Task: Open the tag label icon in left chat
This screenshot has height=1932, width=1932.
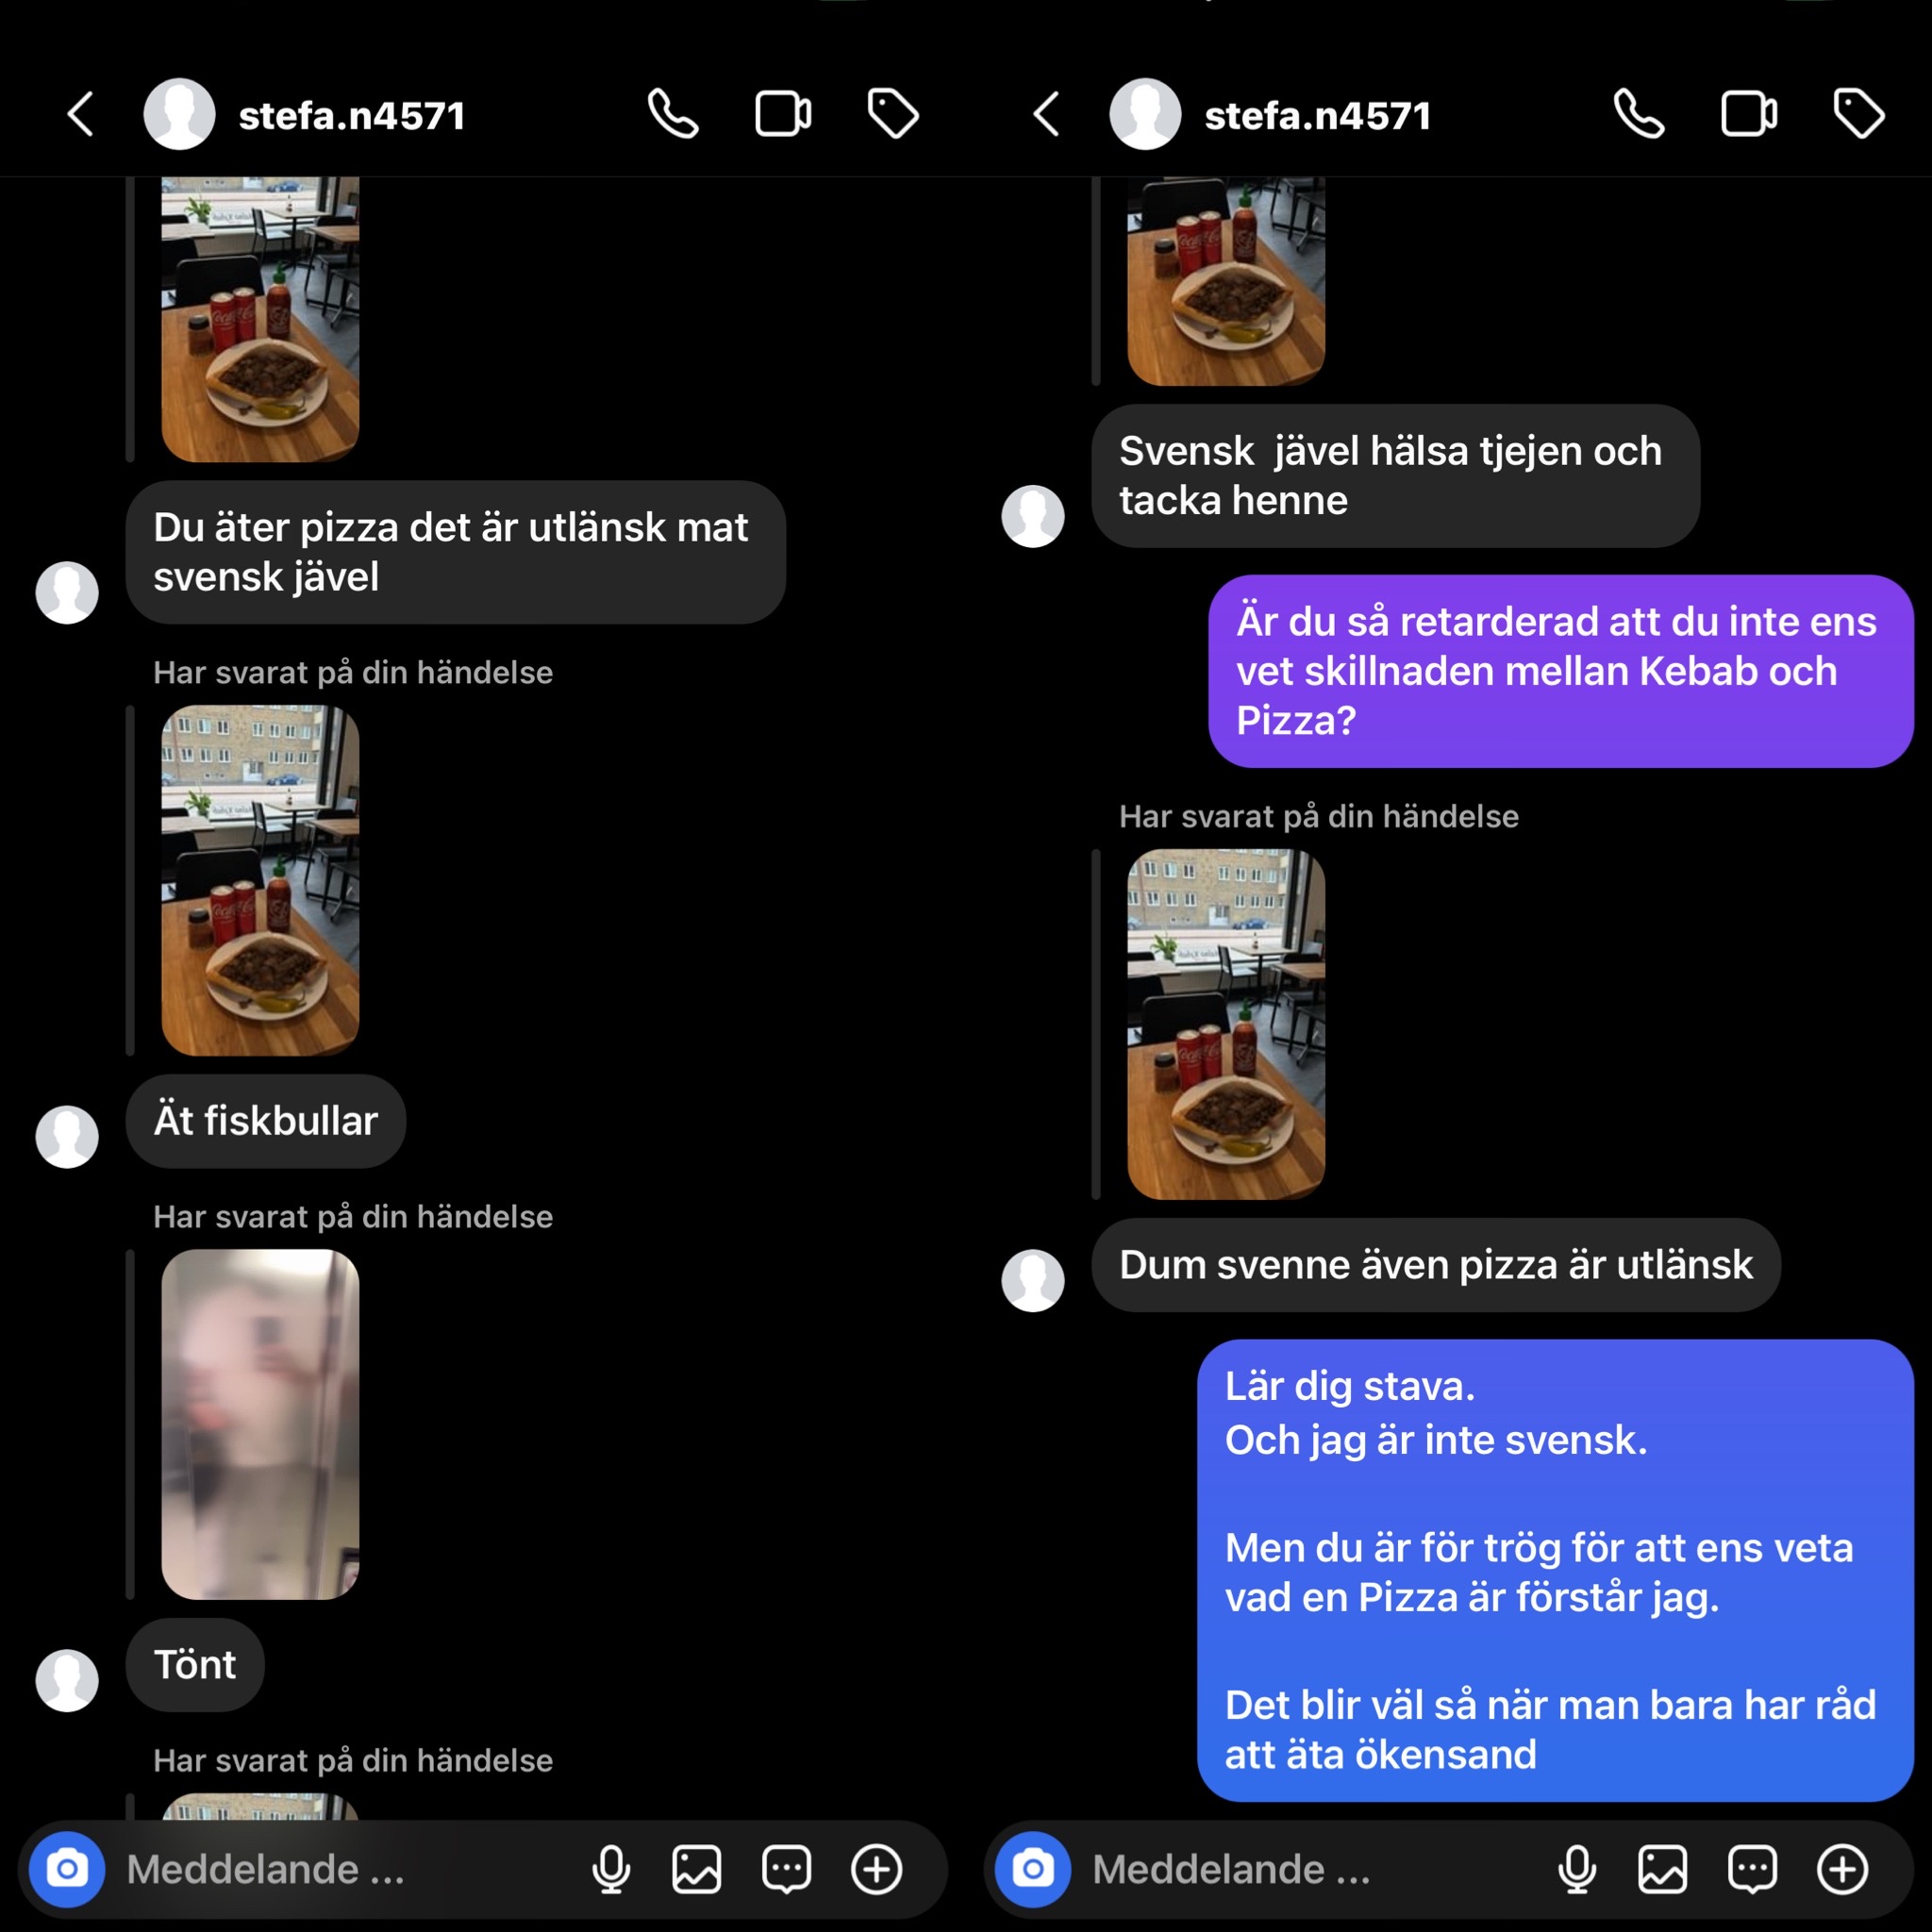Action: point(892,114)
